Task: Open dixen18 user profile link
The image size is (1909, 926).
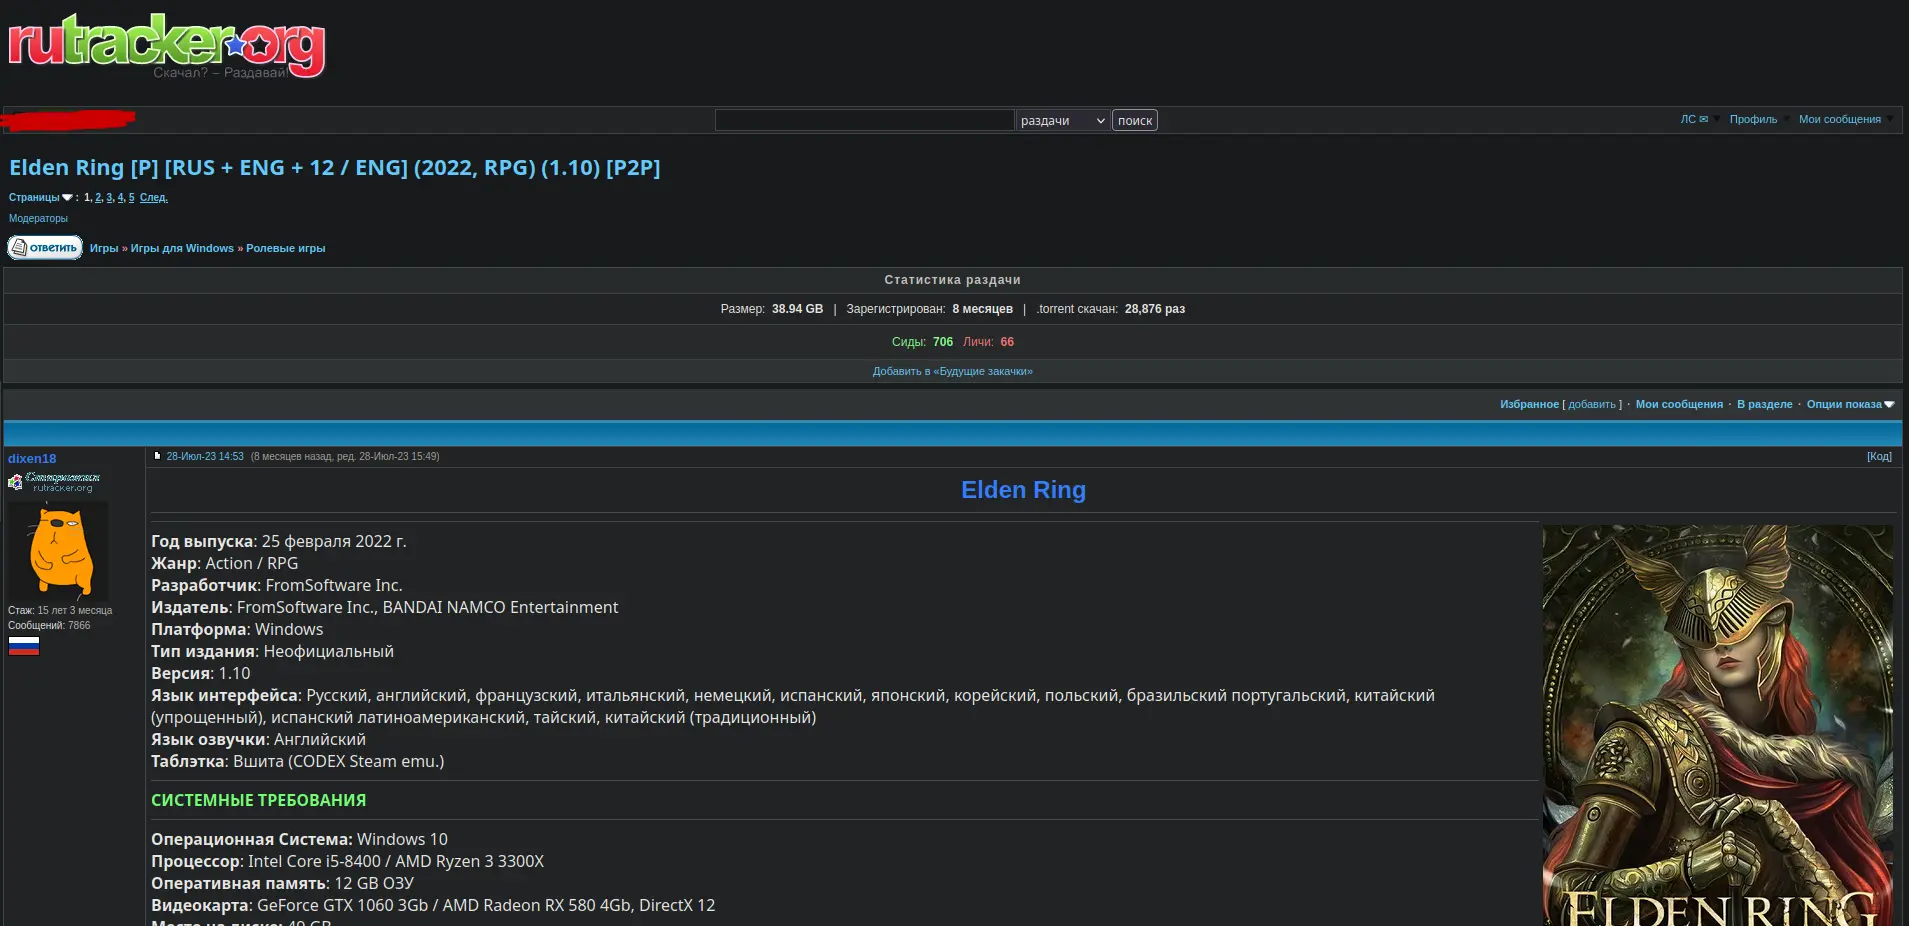Action: pos(32,458)
